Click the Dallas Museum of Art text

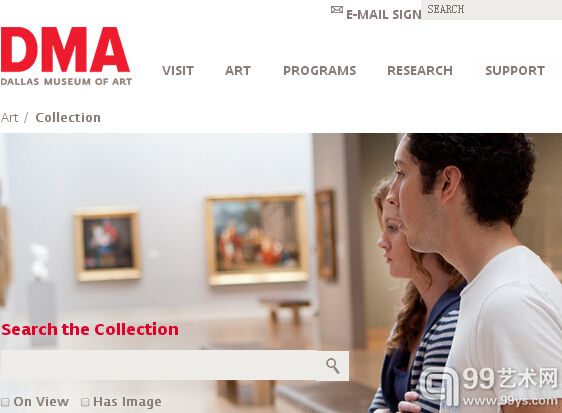pyautogui.click(x=66, y=82)
